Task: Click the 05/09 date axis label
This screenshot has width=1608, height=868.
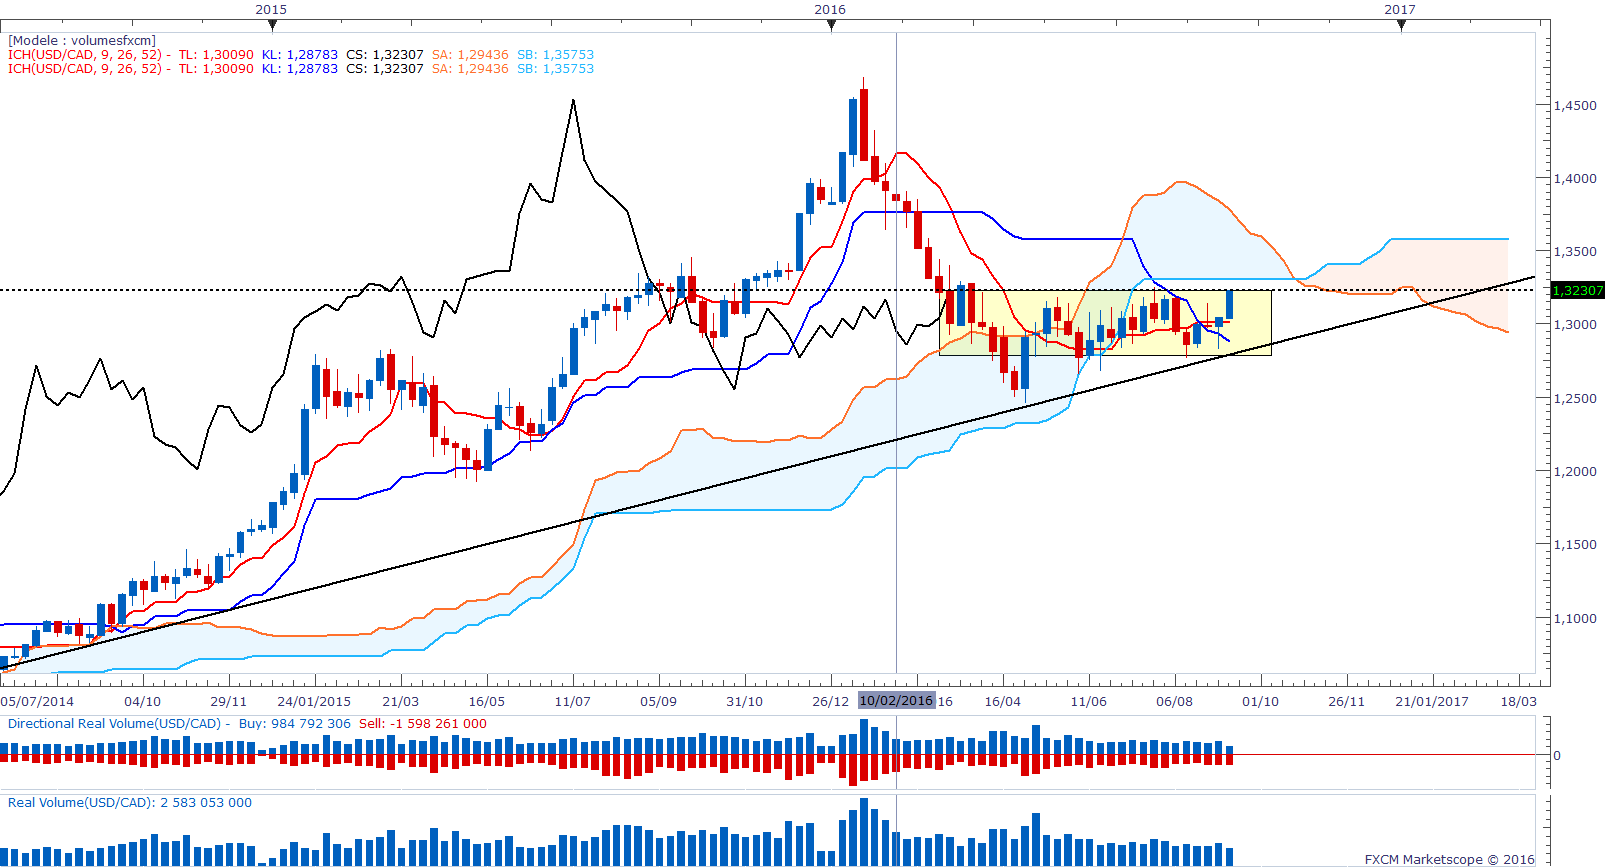Action: click(x=658, y=702)
